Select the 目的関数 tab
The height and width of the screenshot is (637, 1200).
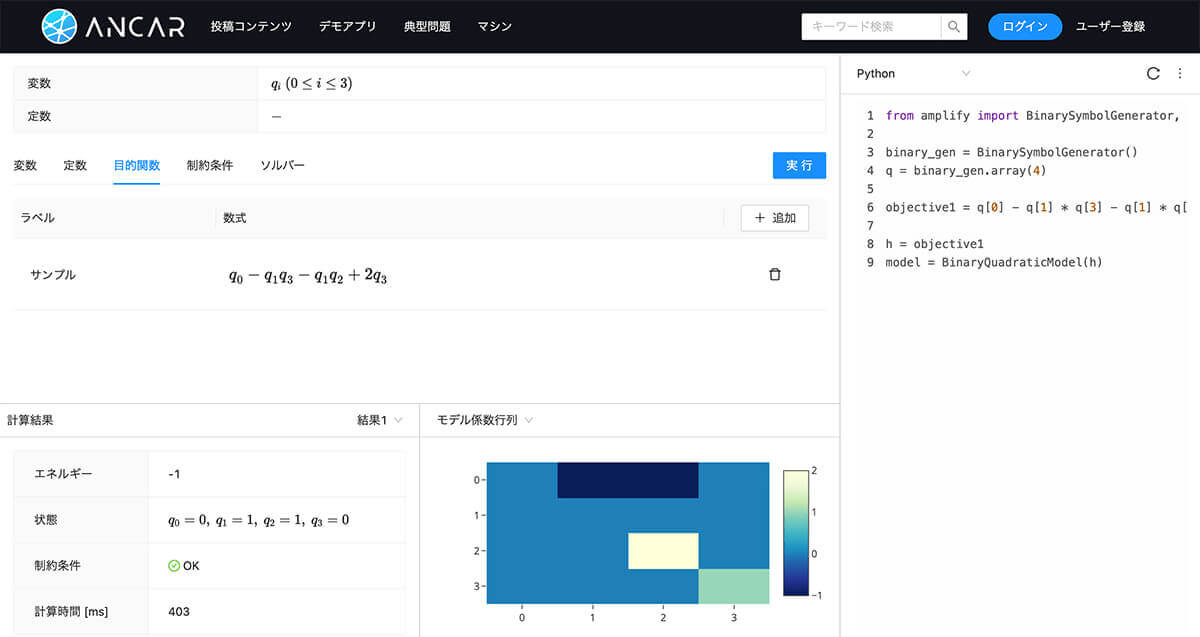click(x=136, y=165)
